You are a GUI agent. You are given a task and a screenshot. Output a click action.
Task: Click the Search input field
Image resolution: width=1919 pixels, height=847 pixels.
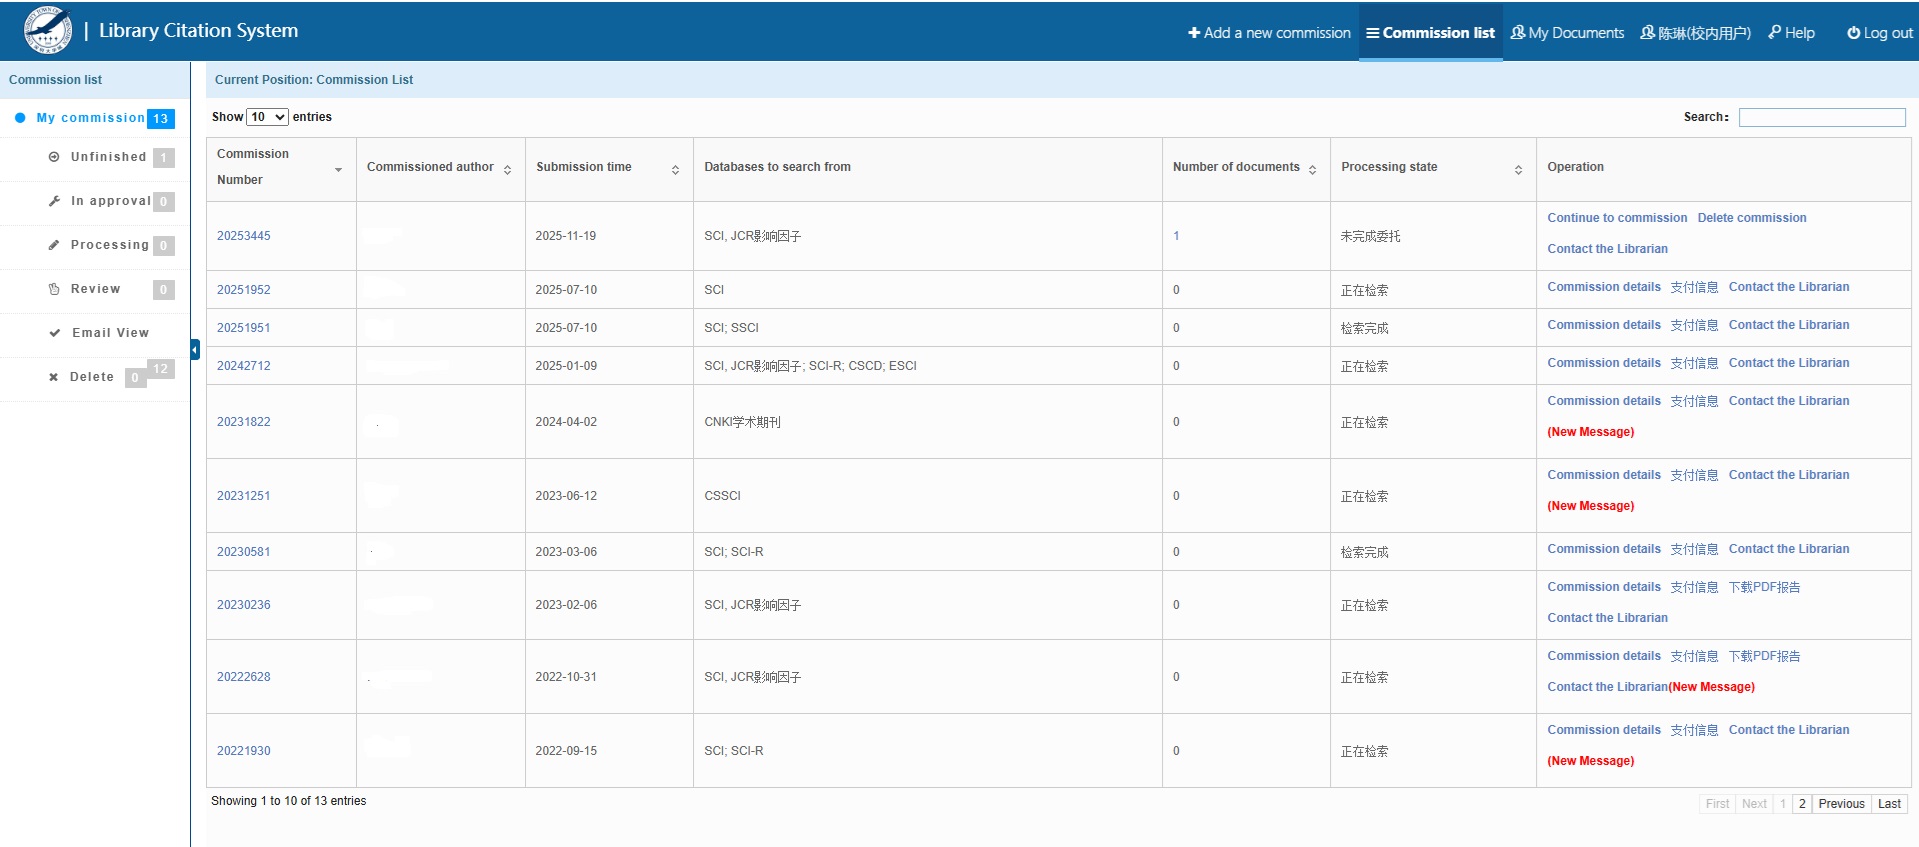click(x=1821, y=117)
